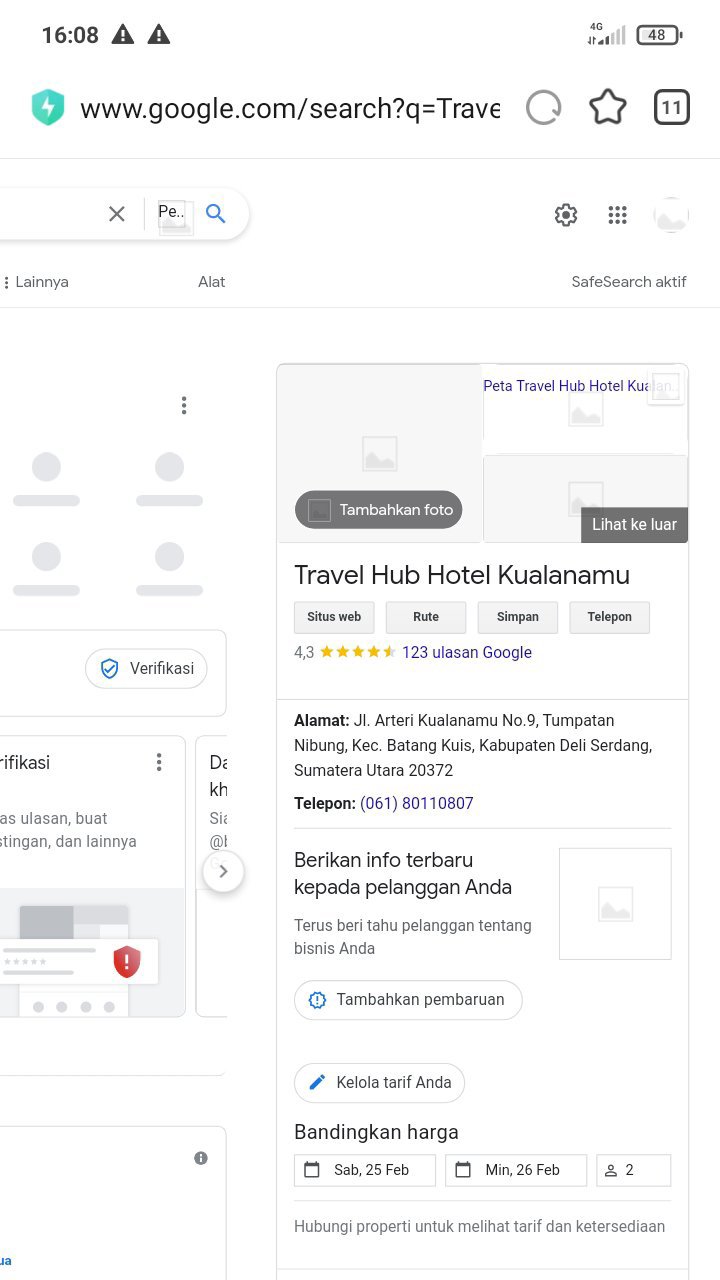Tap the browser shield security icon

48,108
